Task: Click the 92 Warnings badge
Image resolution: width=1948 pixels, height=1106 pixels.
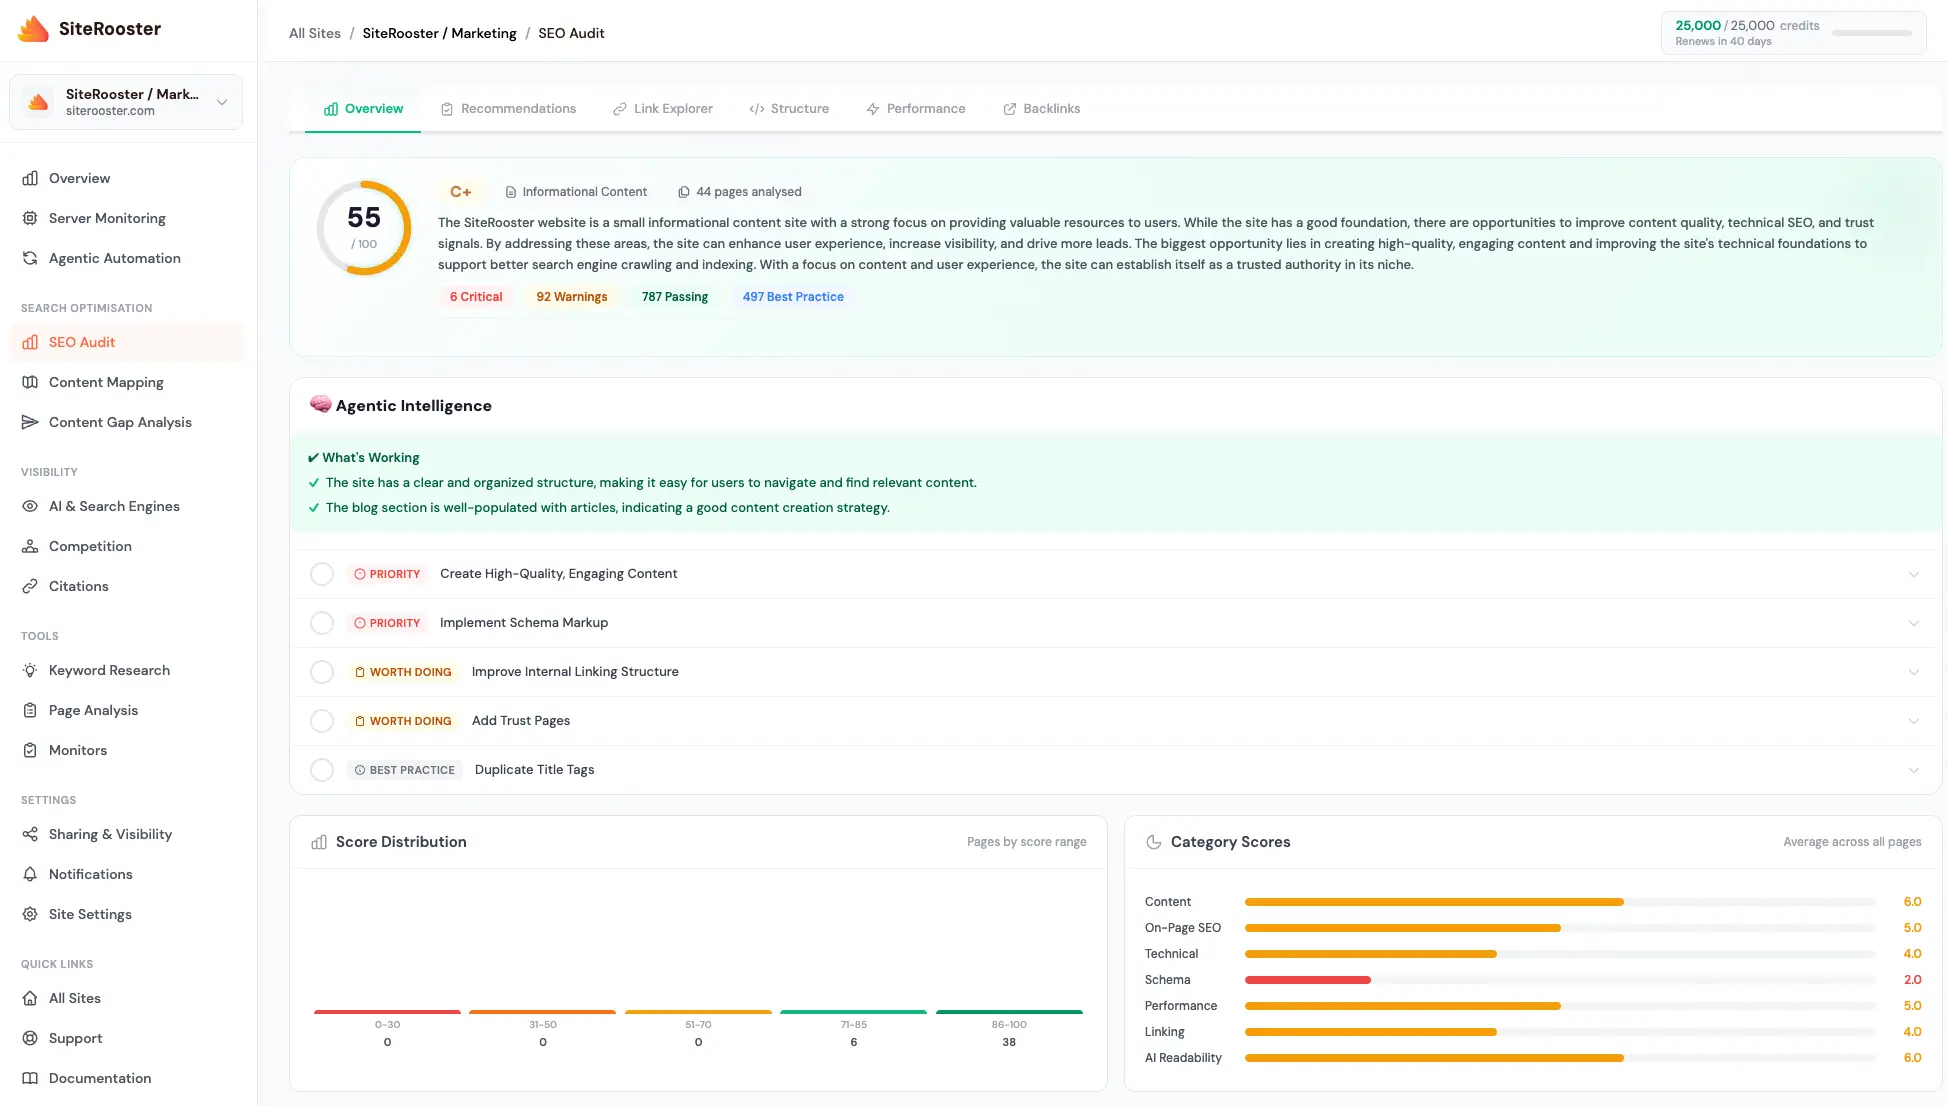Action: (x=572, y=297)
